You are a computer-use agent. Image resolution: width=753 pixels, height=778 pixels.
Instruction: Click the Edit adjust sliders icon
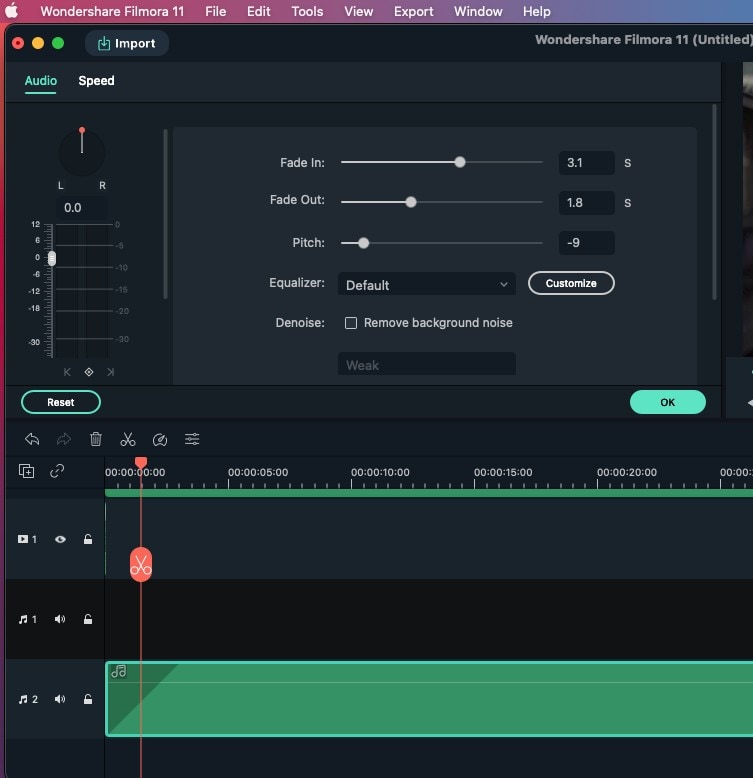(192, 439)
